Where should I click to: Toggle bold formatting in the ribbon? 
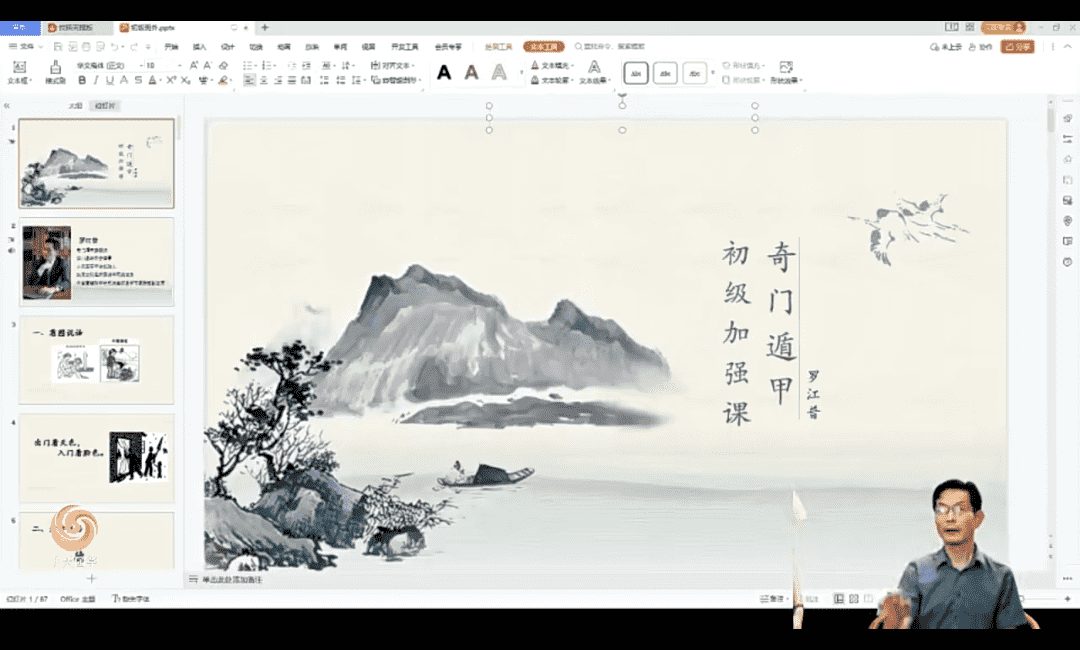pyautogui.click(x=82, y=80)
